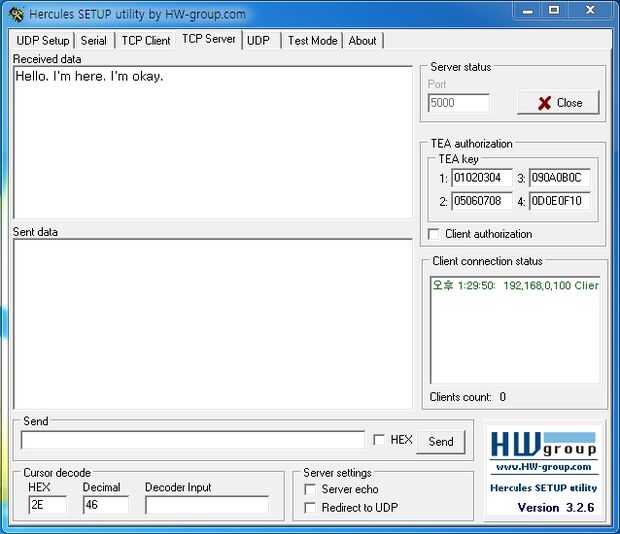Click the Version 3.2.6 text
This screenshot has height=534, width=620.
point(556,508)
